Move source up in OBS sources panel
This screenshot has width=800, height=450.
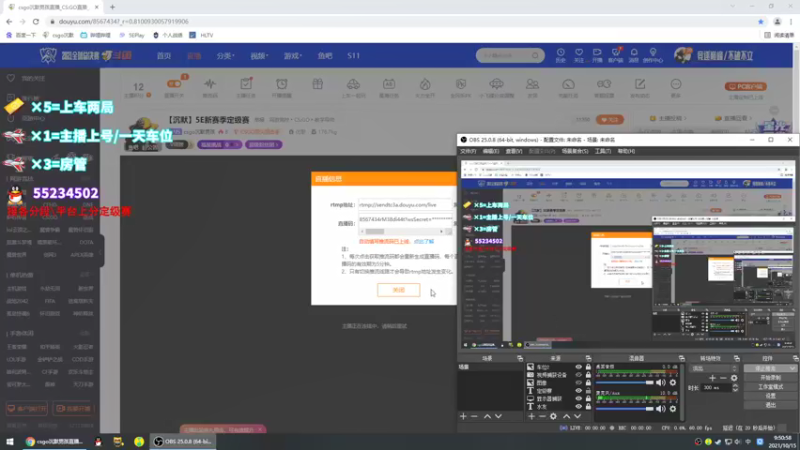click(566, 416)
